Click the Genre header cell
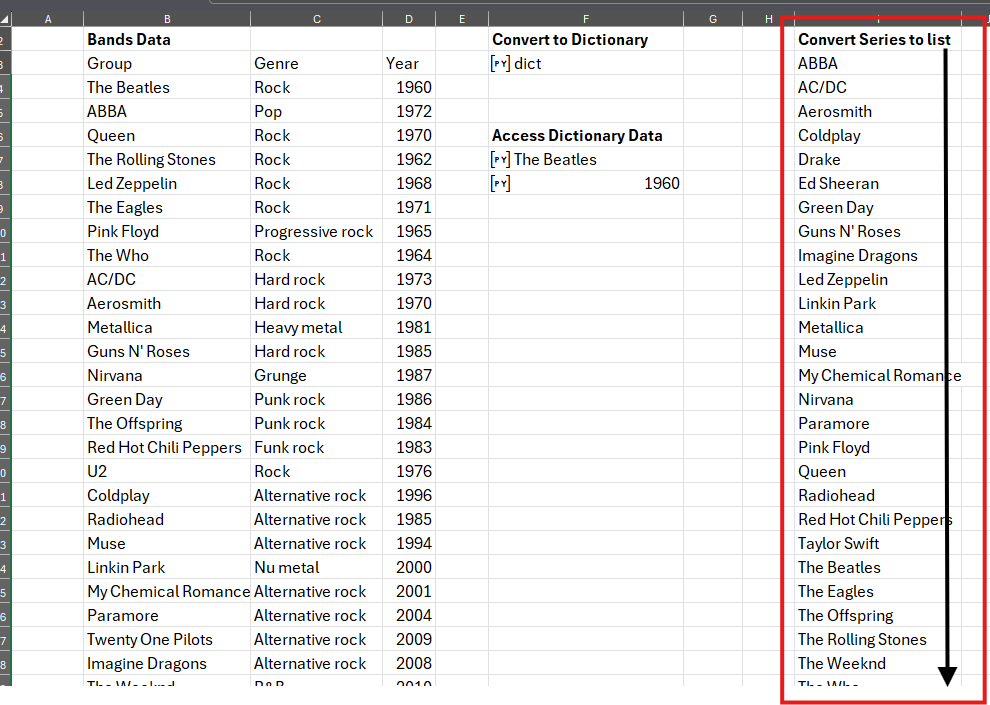The image size is (990, 705). pos(316,63)
